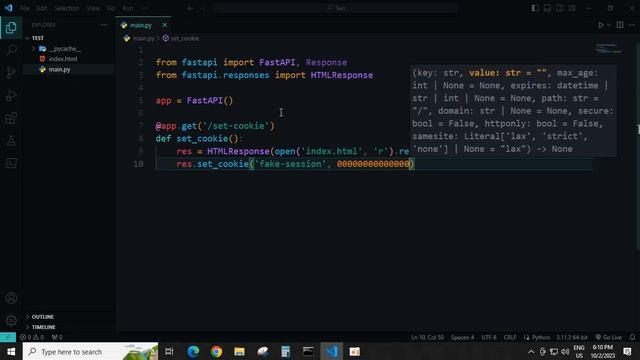The height and width of the screenshot is (360, 640).
Task: Click main.py in the breadcrumb
Action: pyautogui.click(x=143, y=38)
